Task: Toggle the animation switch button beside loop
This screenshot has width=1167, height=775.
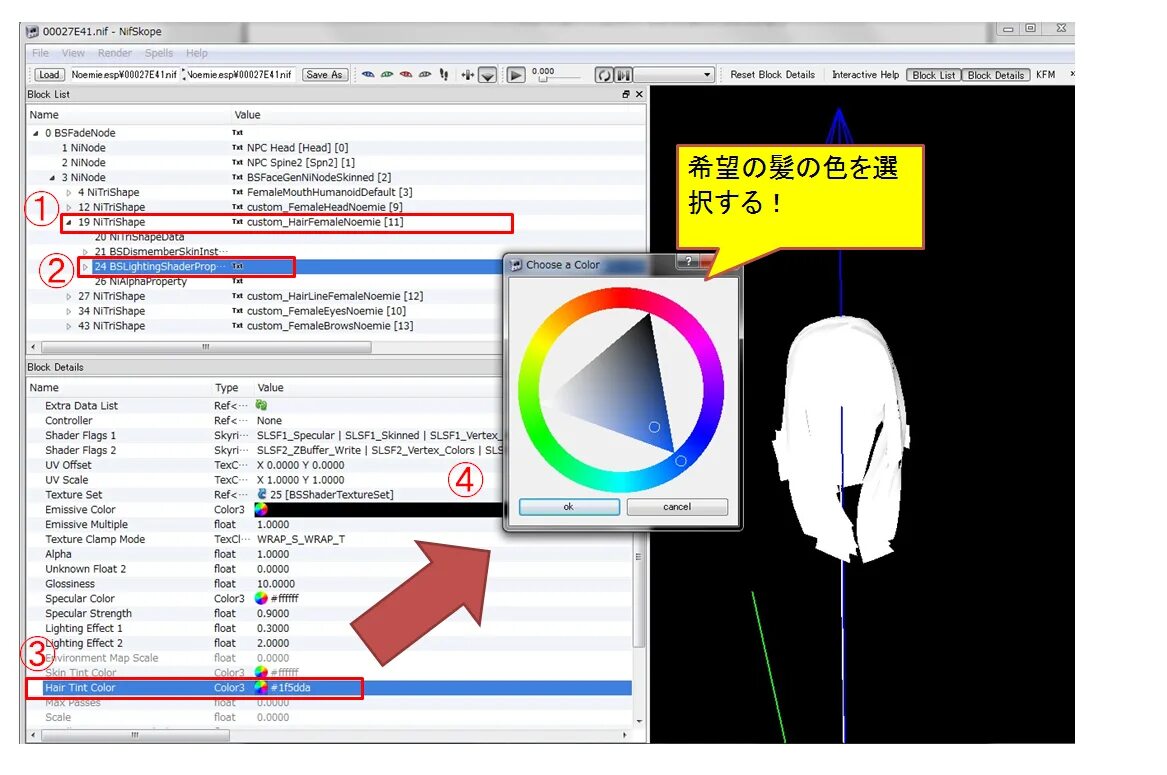Action: (x=624, y=75)
